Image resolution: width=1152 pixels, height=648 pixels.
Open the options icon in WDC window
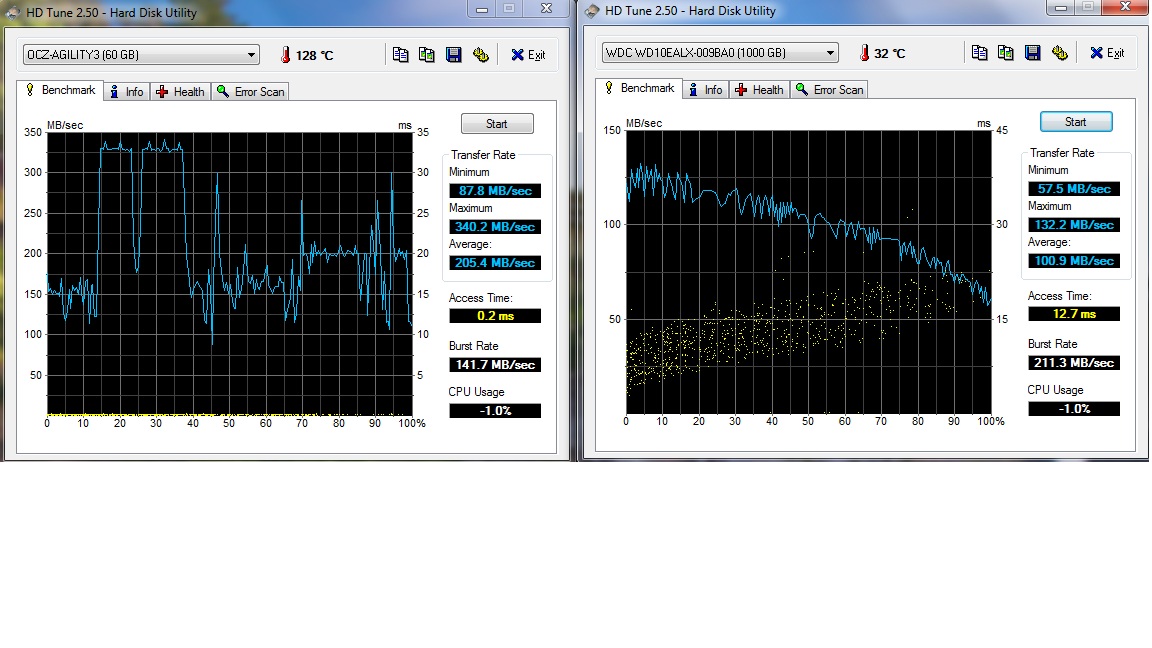[x=1060, y=53]
